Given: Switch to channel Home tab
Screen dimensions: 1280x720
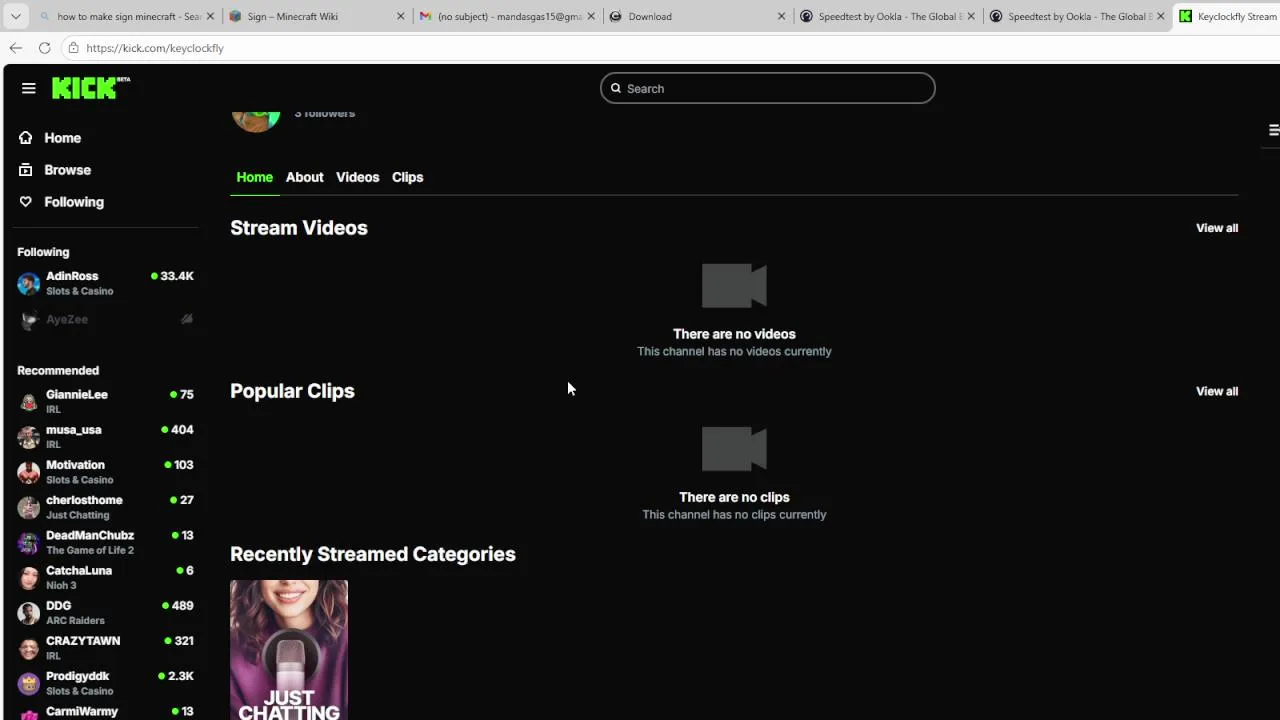Looking at the screenshot, I should [254, 177].
